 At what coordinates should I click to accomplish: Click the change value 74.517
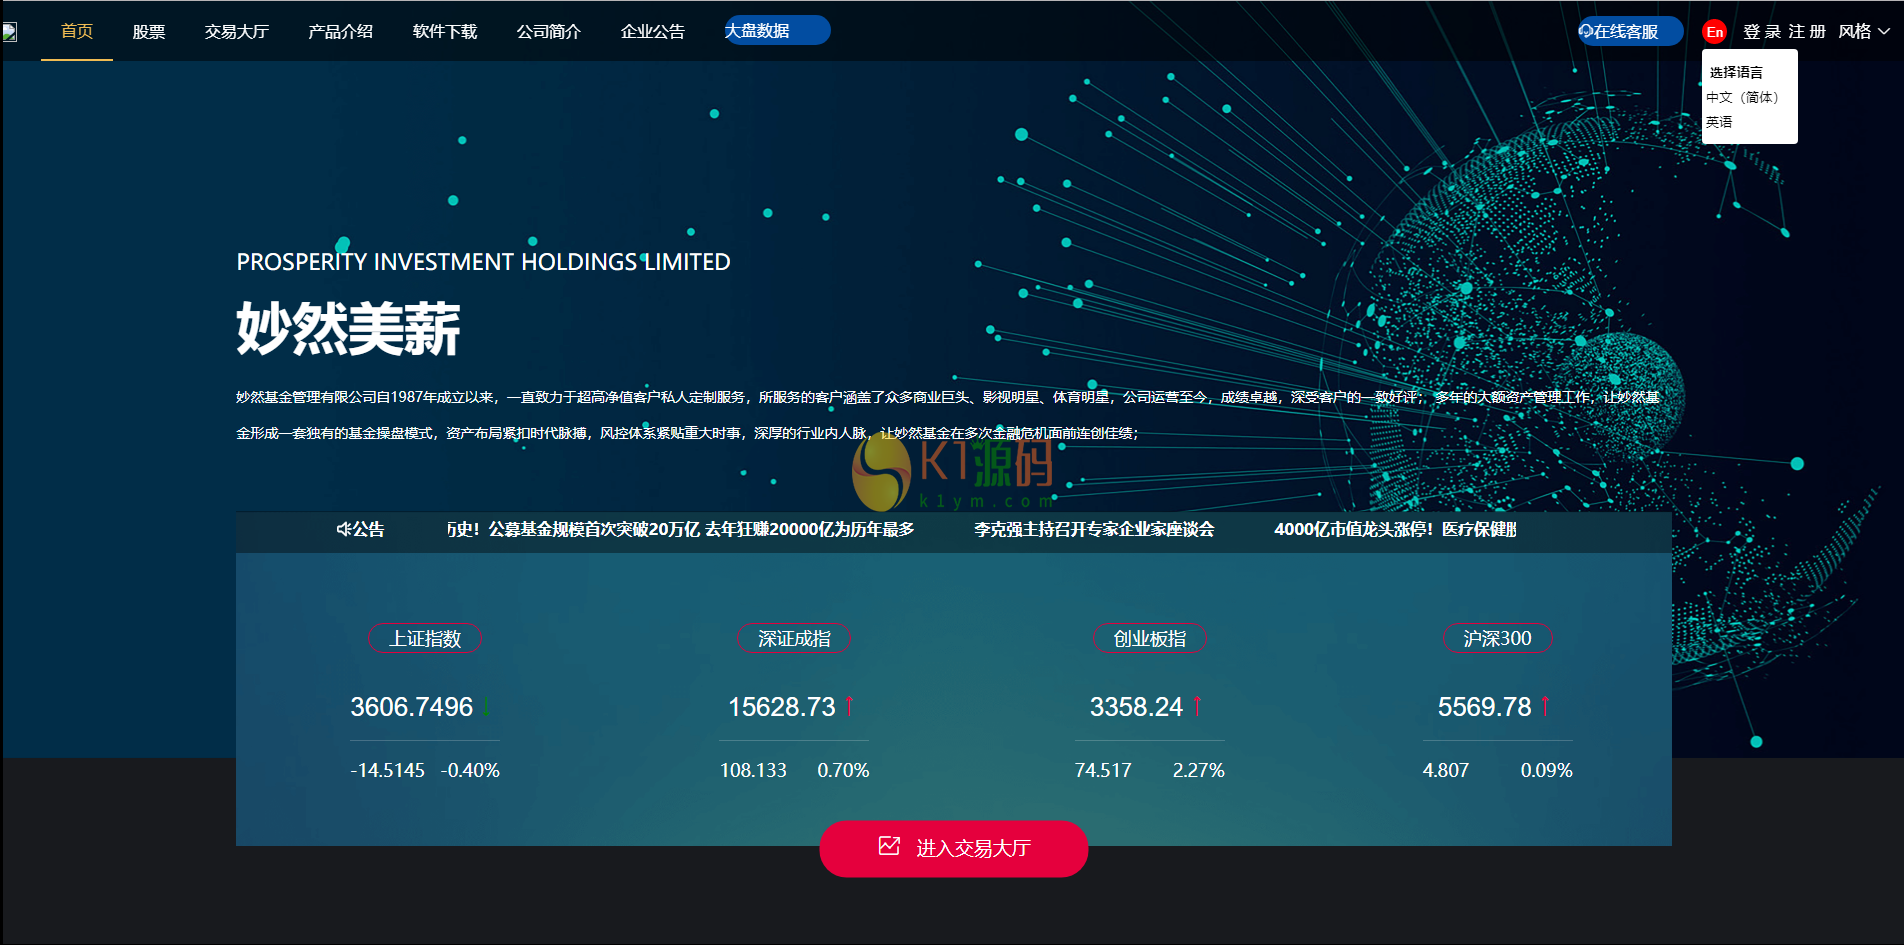pyautogui.click(x=1103, y=770)
